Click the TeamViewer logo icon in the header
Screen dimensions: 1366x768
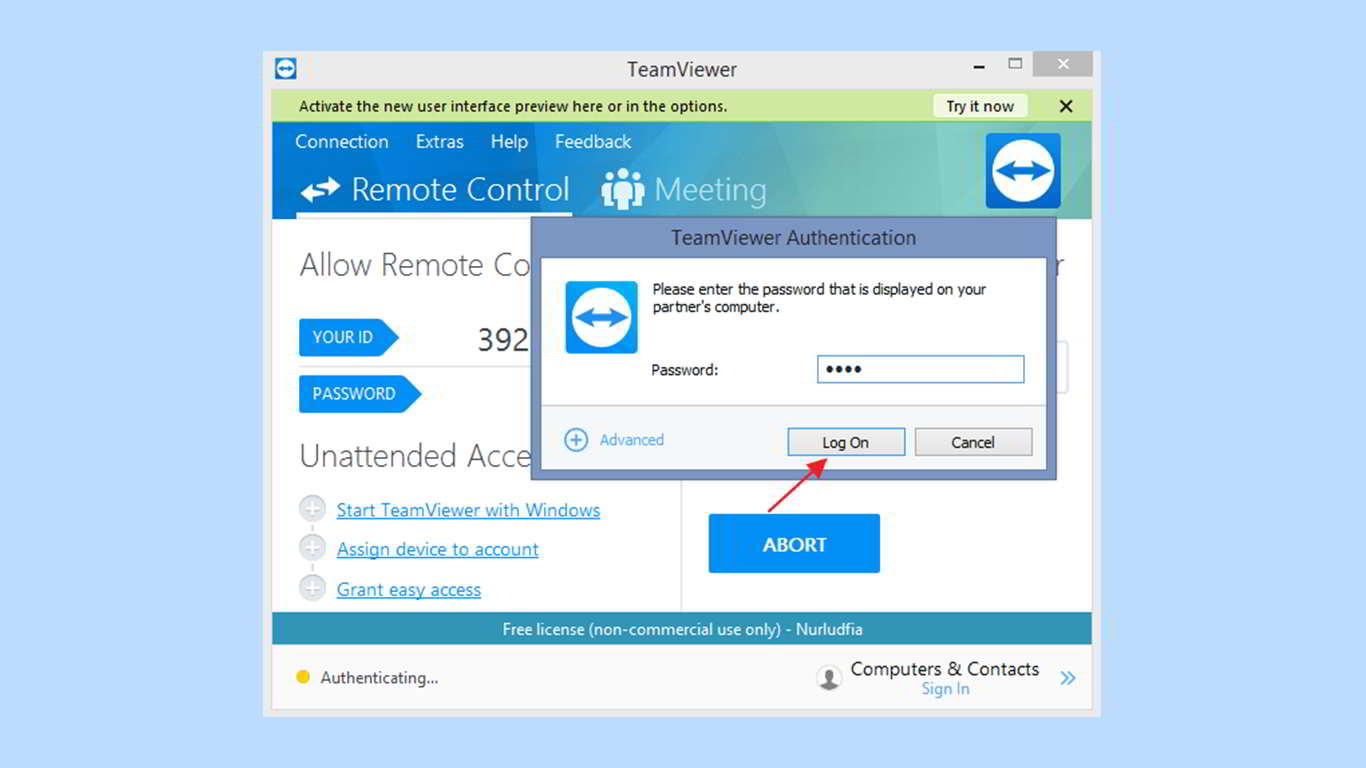tap(1022, 170)
